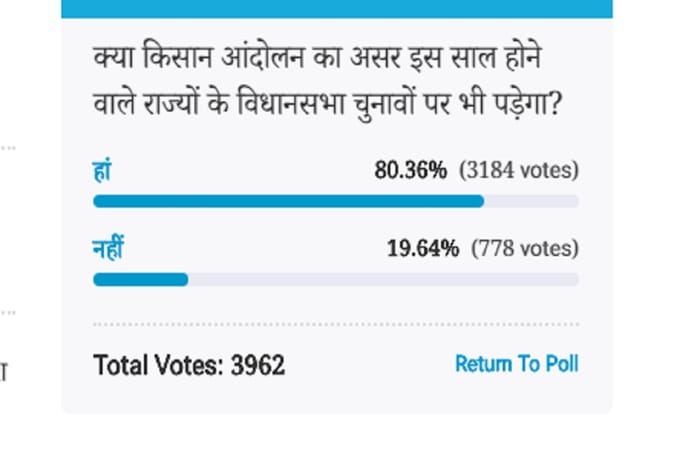Viewport: 674px width, 449px height.
Task: Click the blue header bar above the poll
Action: point(337,9)
